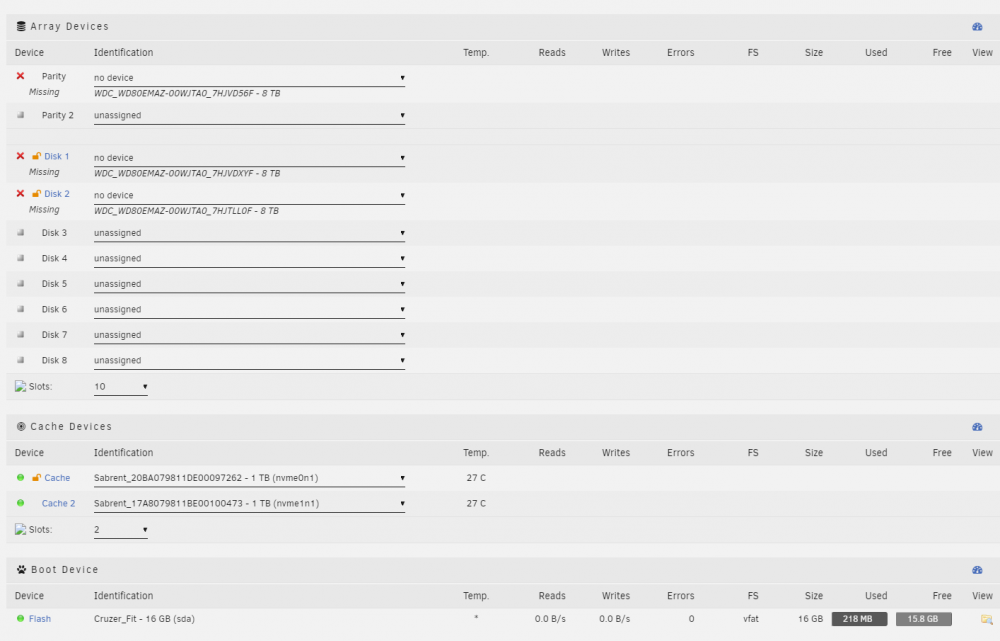Click the Cache 2 27 C temperature value

point(476,503)
